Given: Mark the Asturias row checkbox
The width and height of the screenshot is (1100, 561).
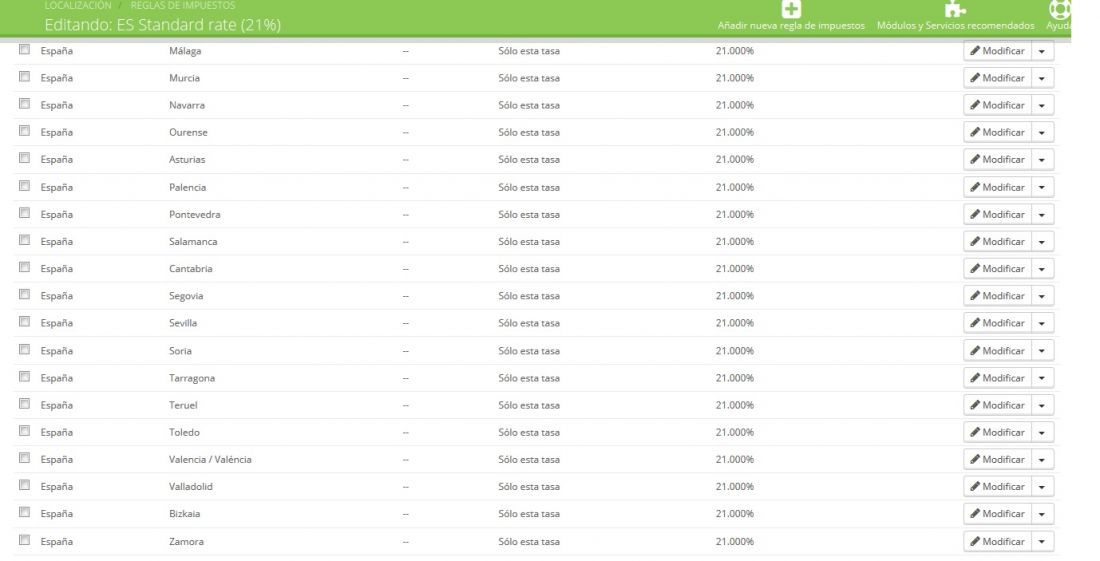Looking at the screenshot, I should coord(25,158).
